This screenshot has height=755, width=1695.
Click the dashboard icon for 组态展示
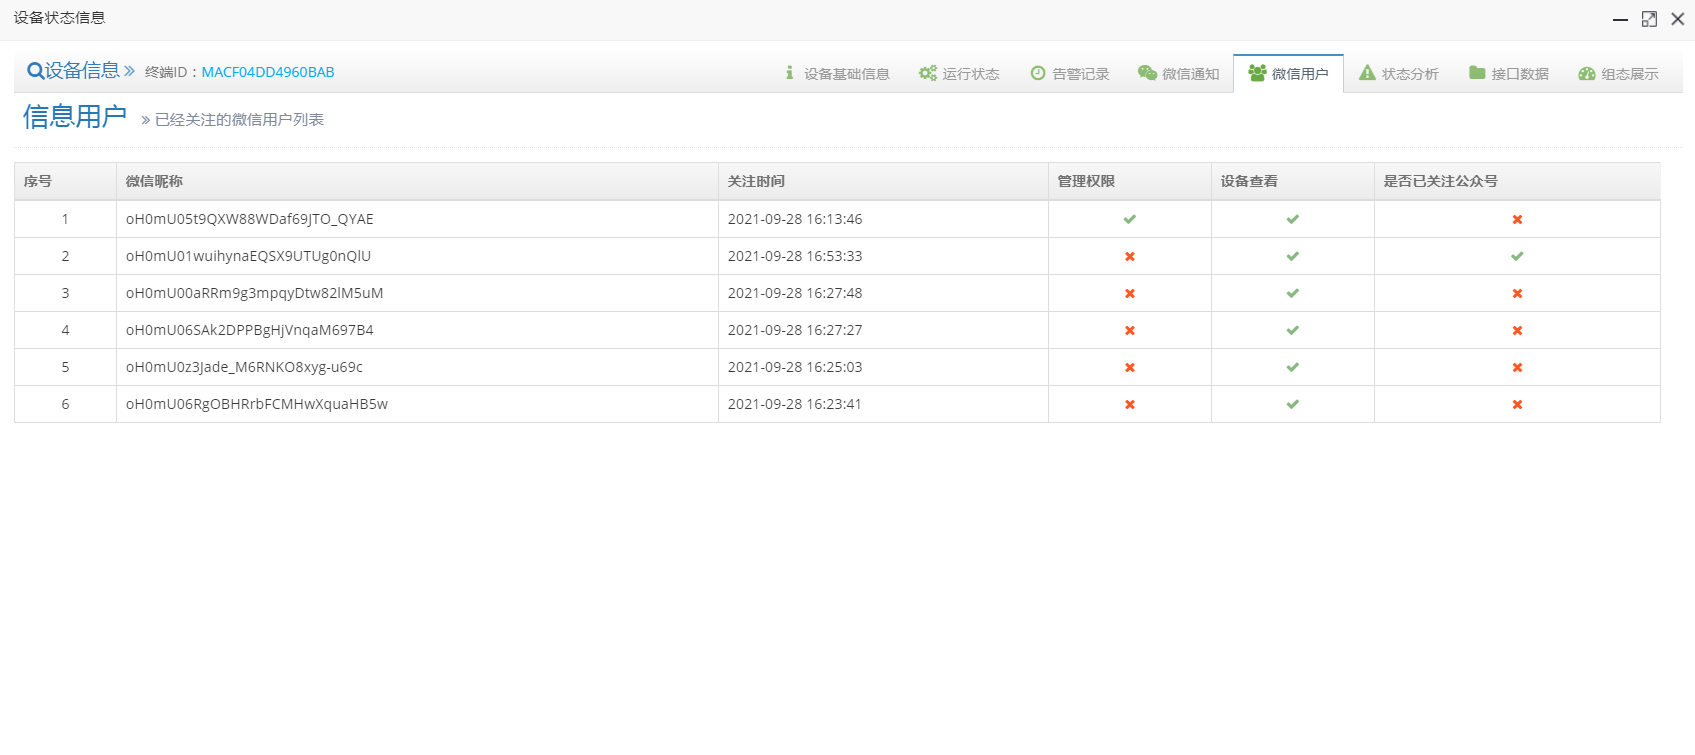click(x=1587, y=74)
